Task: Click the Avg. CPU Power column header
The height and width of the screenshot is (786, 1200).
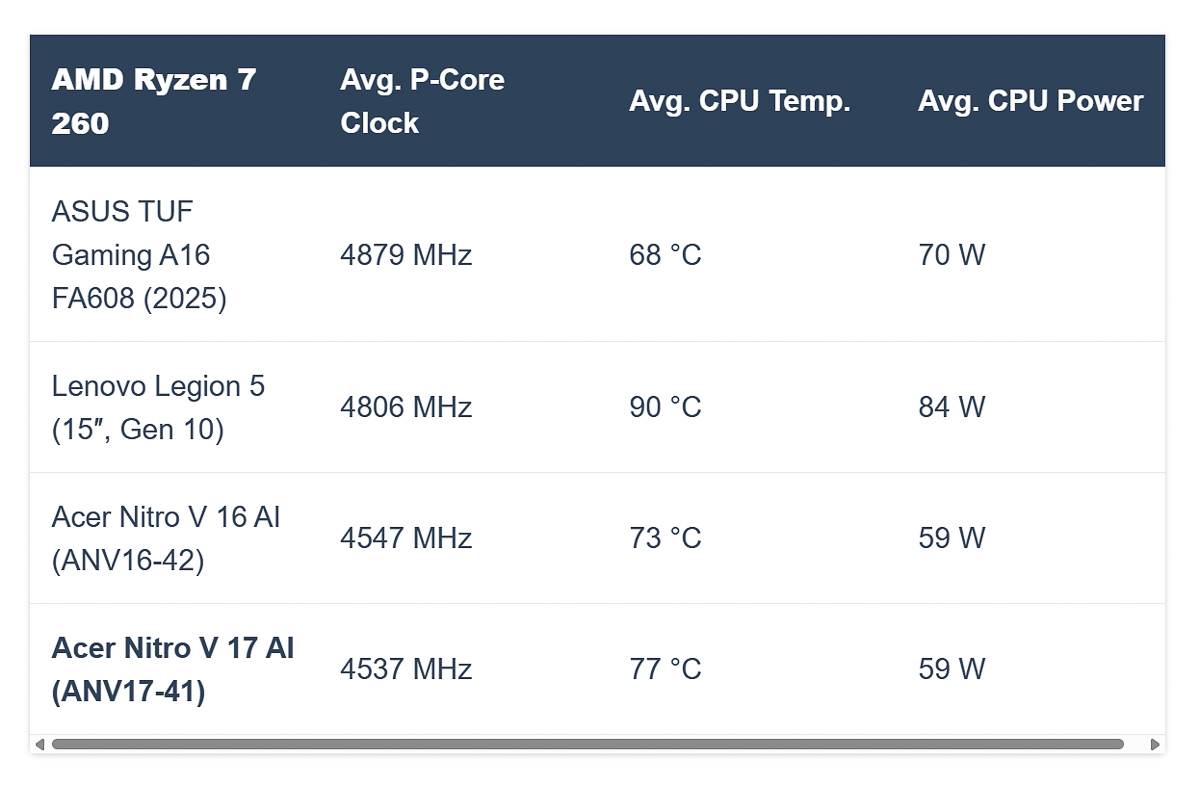Action: pyautogui.click(x=1030, y=100)
